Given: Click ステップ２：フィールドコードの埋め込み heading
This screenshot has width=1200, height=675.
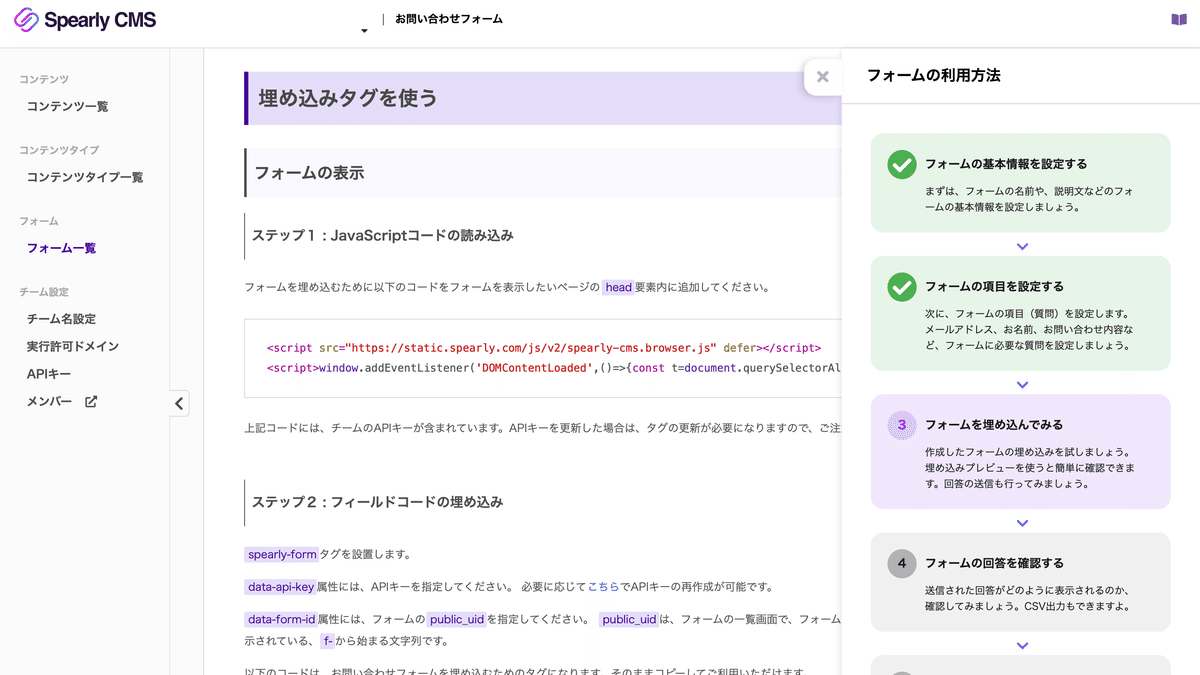Looking at the screenshot, I should click(x=377, y=502).
